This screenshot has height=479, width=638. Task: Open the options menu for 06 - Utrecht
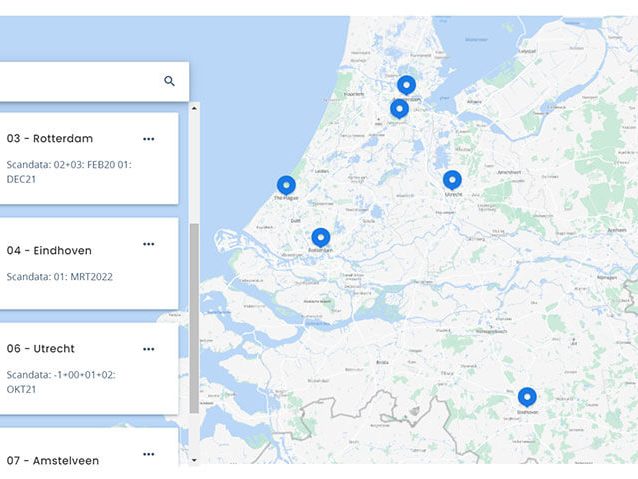149,349
